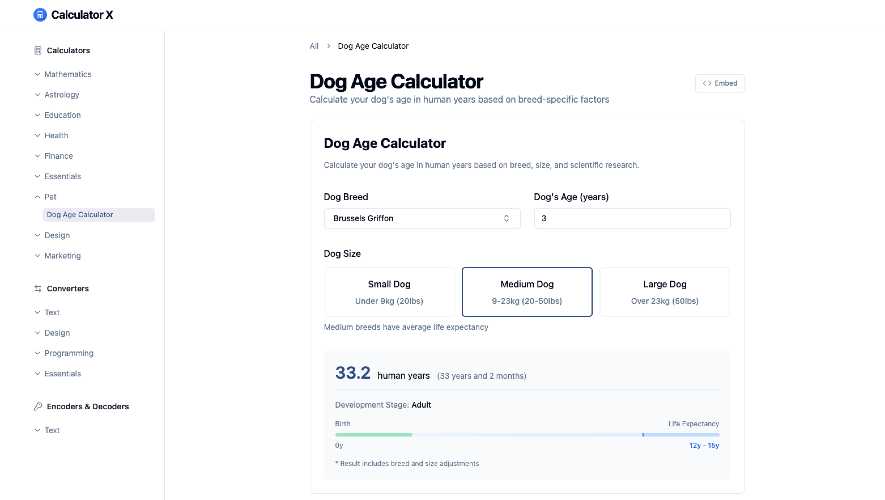This screenshot has width=885, height=500.
Task: Click the 33.2 human years result
Action: [x=353, y=373]
